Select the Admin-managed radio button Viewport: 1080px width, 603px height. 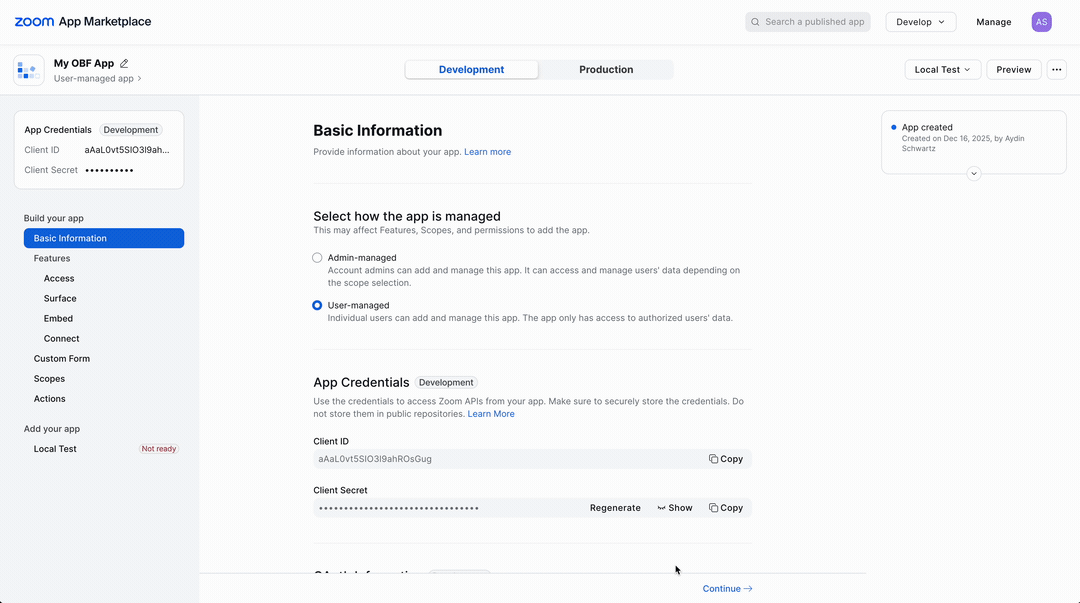click(317, 257)
